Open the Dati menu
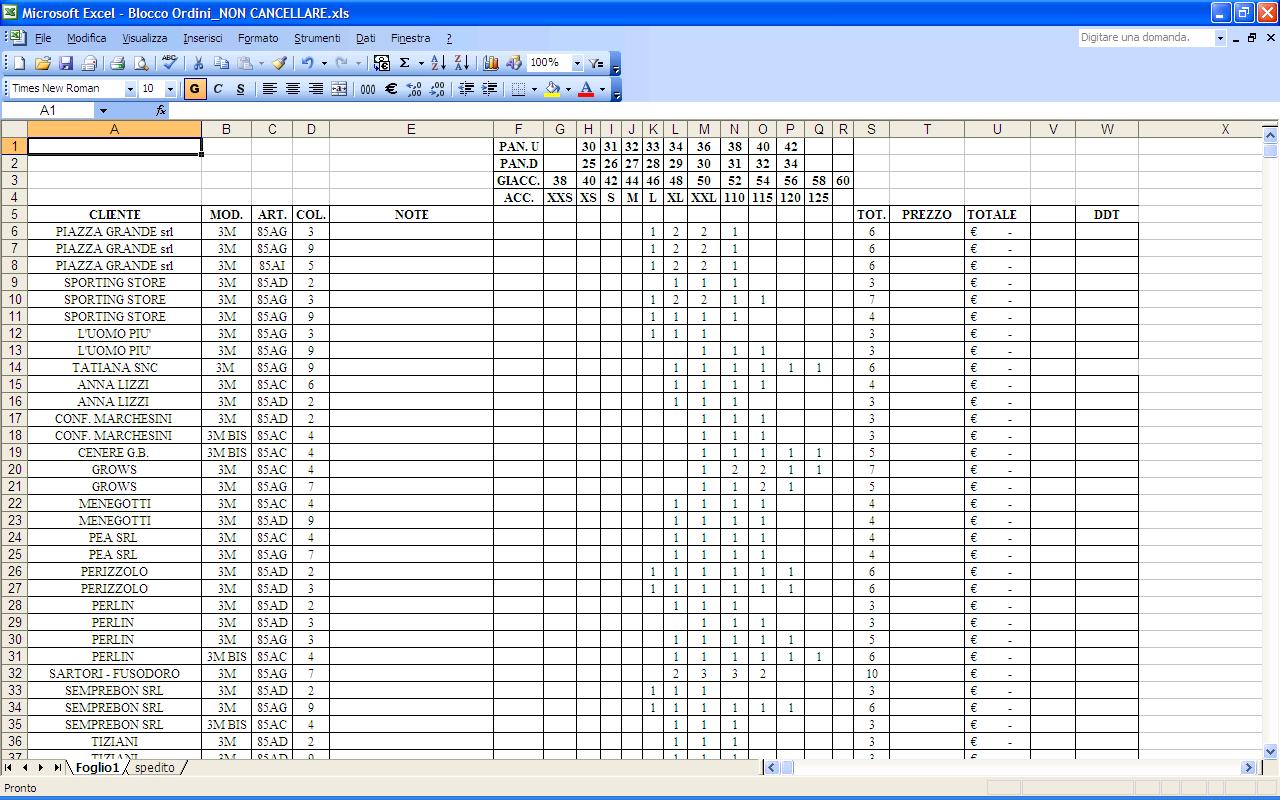 coord(365,38)
